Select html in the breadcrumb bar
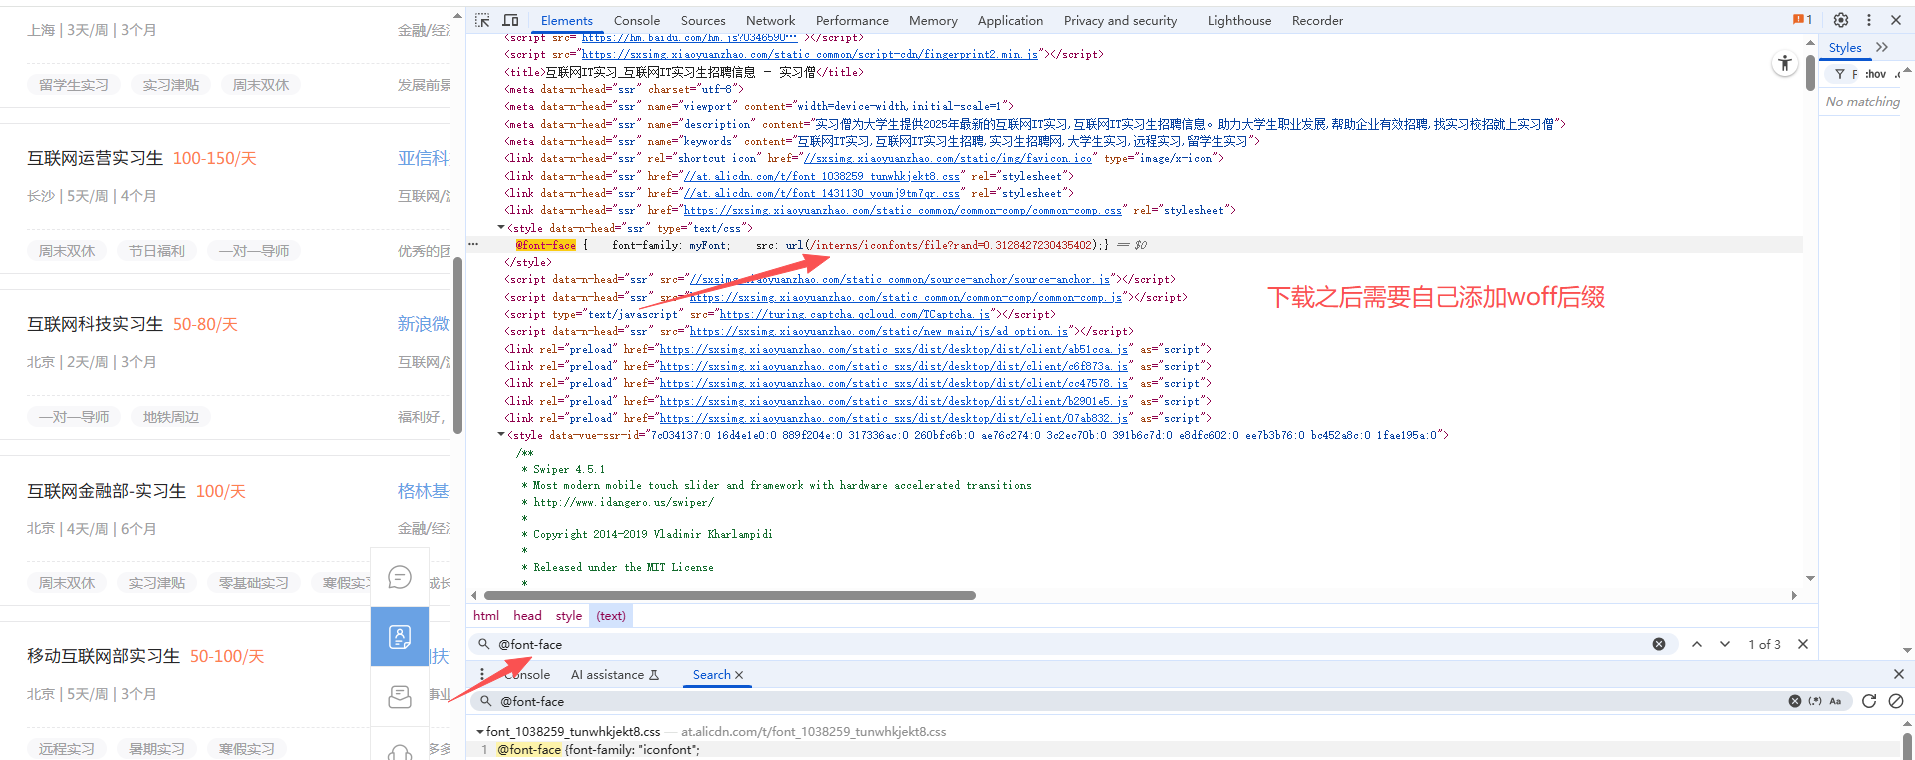Viewport: 1915px width, 760px height. pos(486,616)
